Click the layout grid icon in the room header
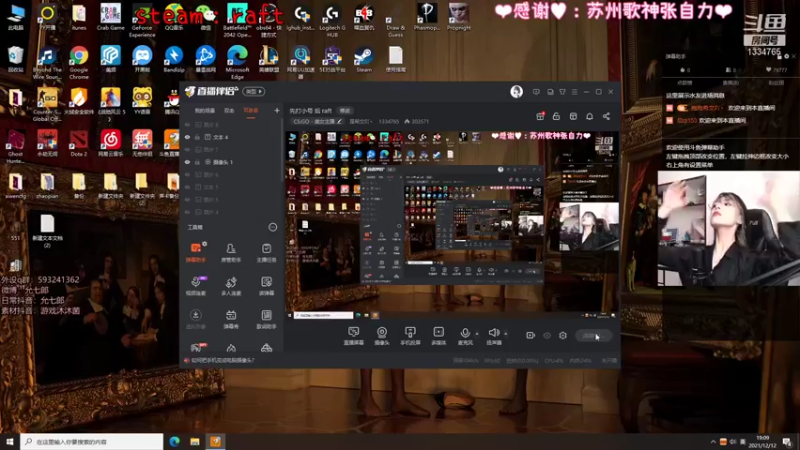Viewport: 800px width, 450px height. [x=573, y=116]
